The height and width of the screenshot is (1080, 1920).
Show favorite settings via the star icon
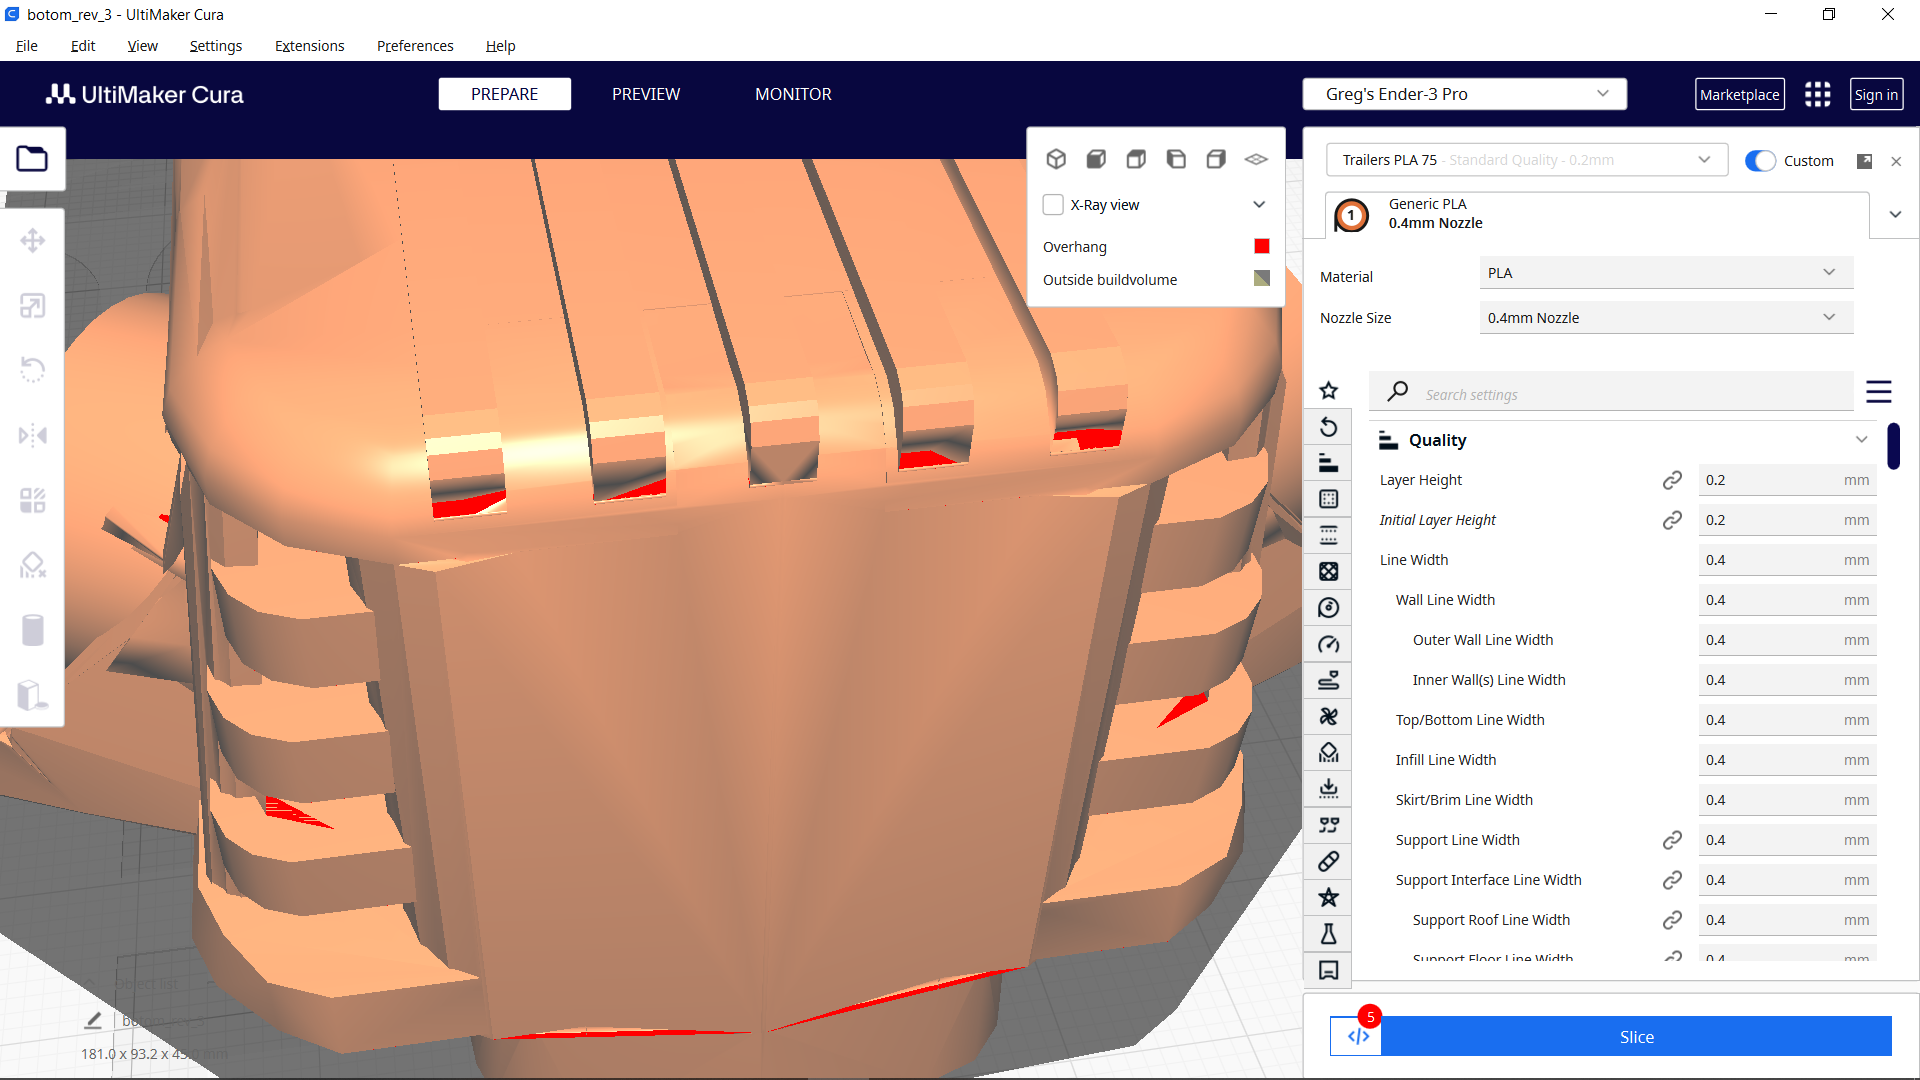tap(1328, 390)
